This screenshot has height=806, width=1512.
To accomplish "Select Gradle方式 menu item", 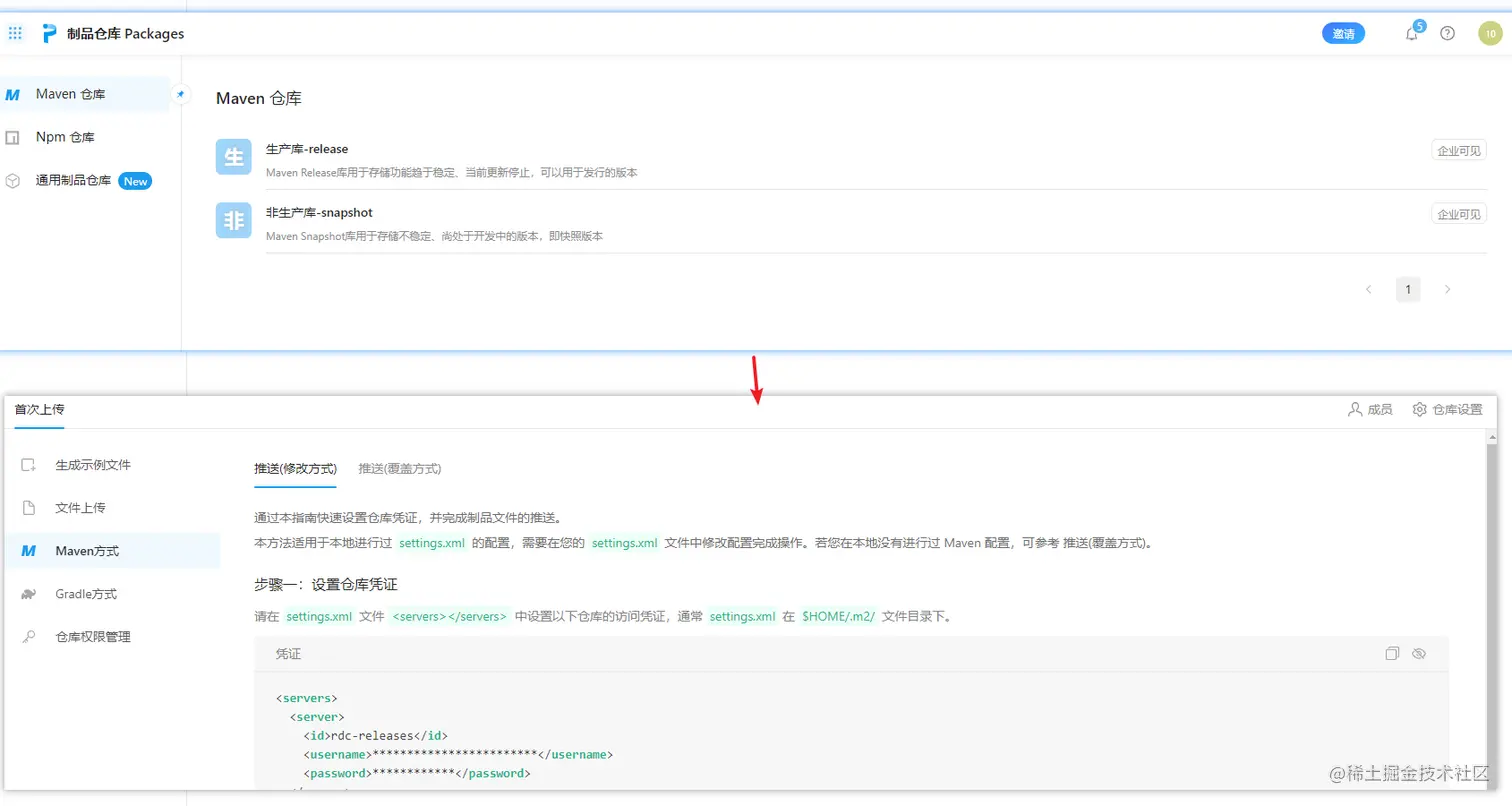I will pyautogui.click(x=112, y=594).
